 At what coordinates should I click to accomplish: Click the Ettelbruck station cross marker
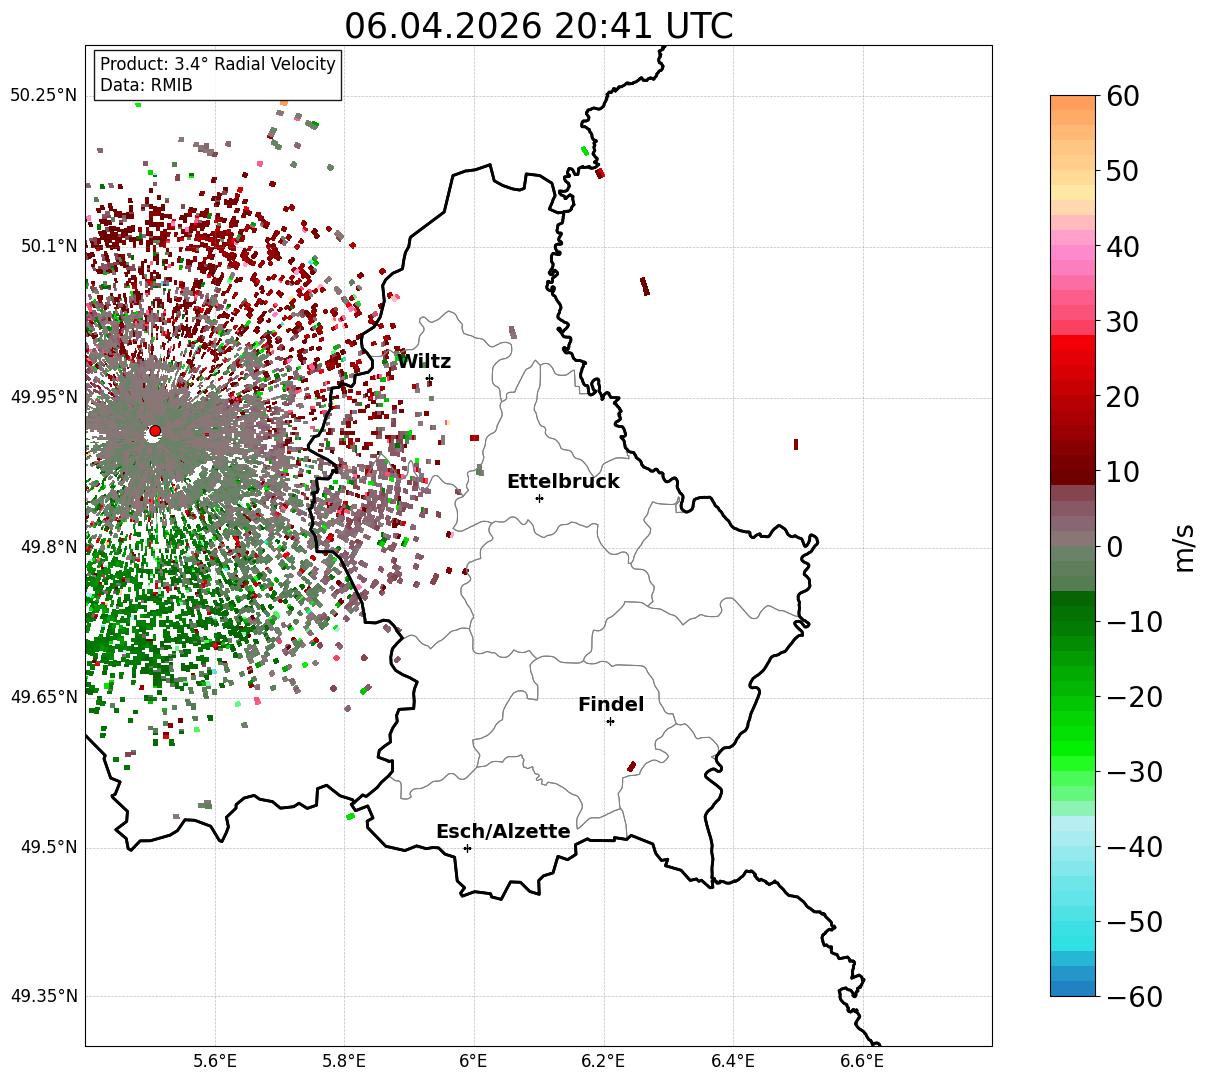pos(539,498)
